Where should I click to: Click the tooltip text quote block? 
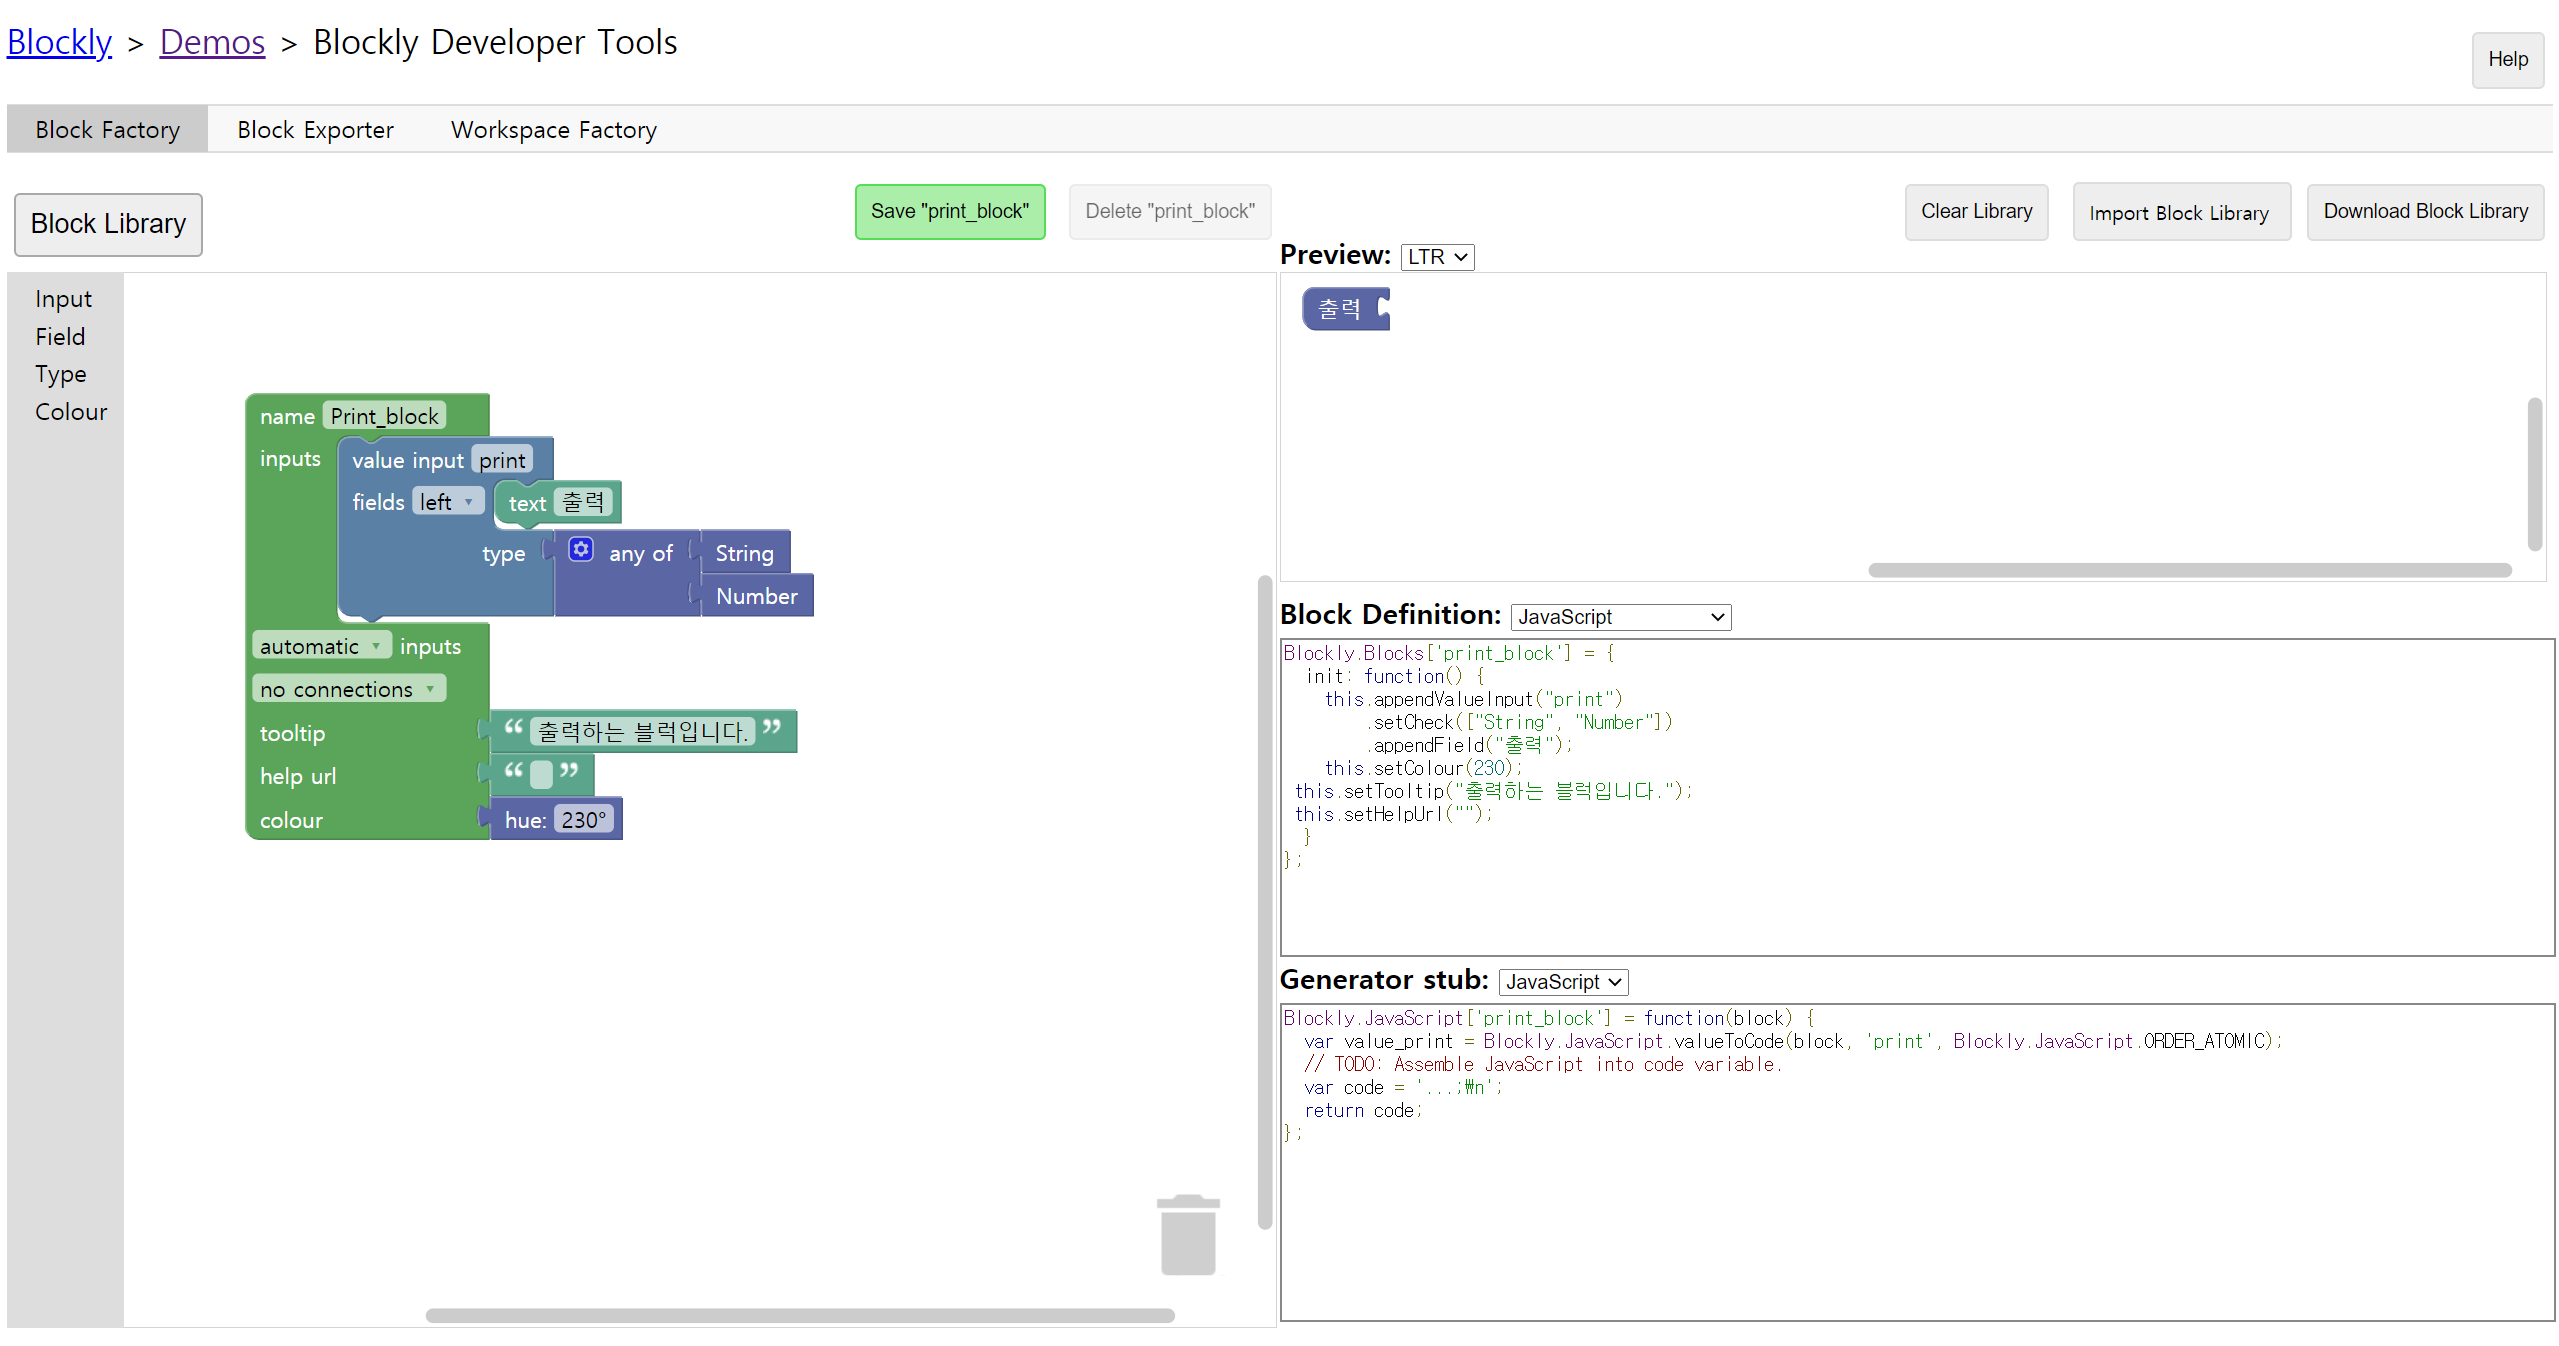click(x=641, y=731)
